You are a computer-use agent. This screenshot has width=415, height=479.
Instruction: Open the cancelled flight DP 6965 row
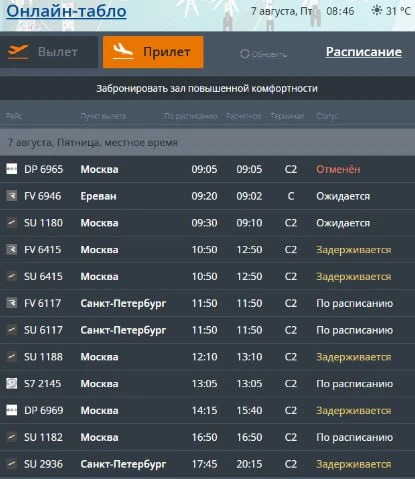pyautogui.click(x=207, y=169)
